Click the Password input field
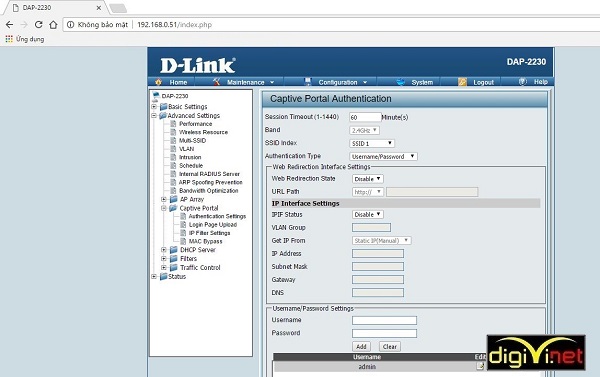The width and height of the screenshot is (600, 377). 384,333
